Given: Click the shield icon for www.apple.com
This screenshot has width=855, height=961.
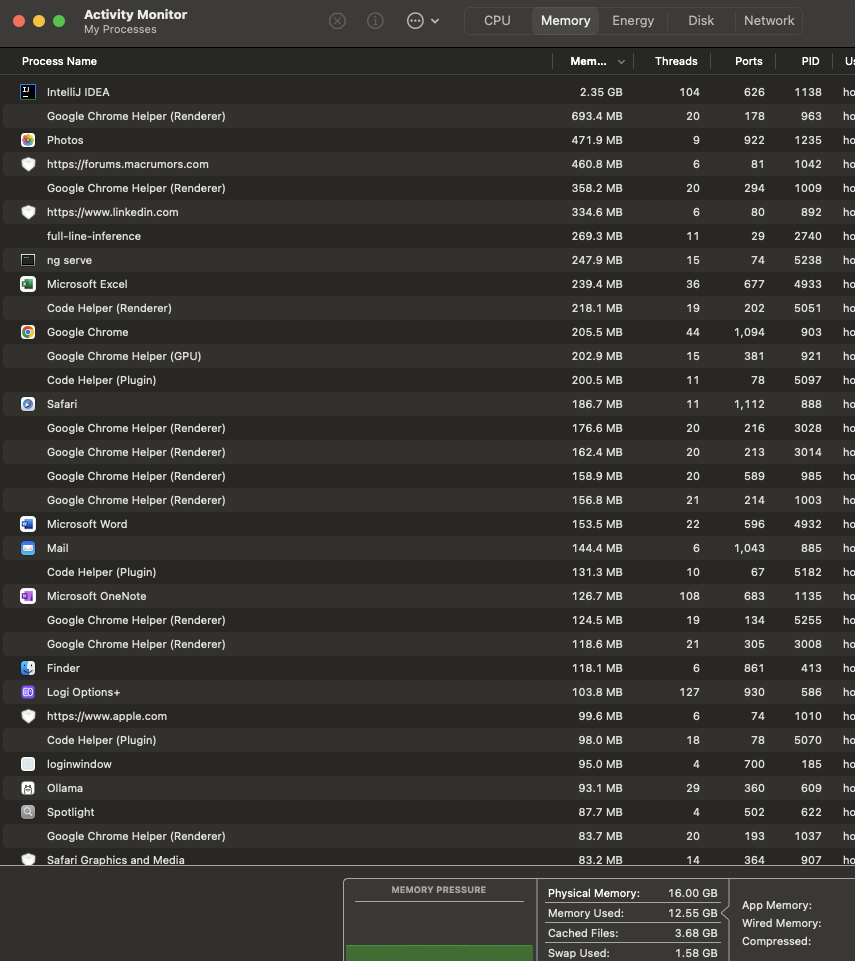Looking at the screenshot, I should (28, 716).
